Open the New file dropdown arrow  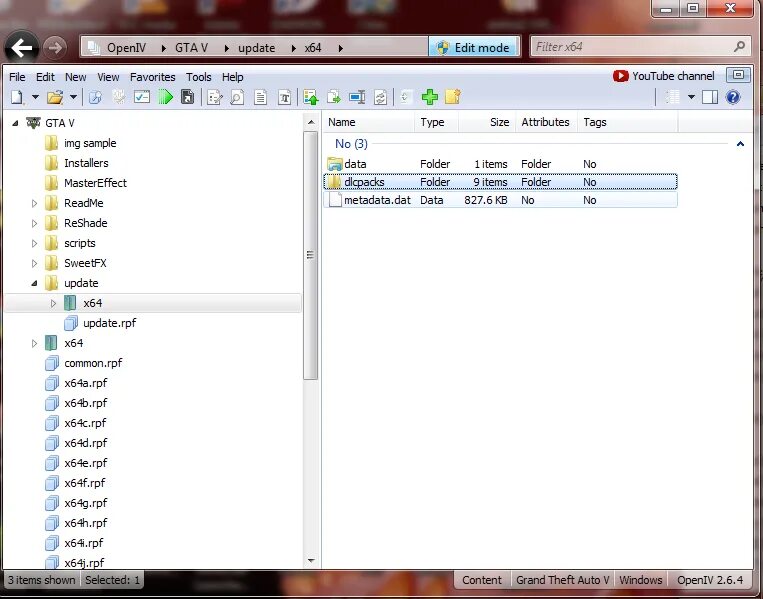[x=36, y=97]
